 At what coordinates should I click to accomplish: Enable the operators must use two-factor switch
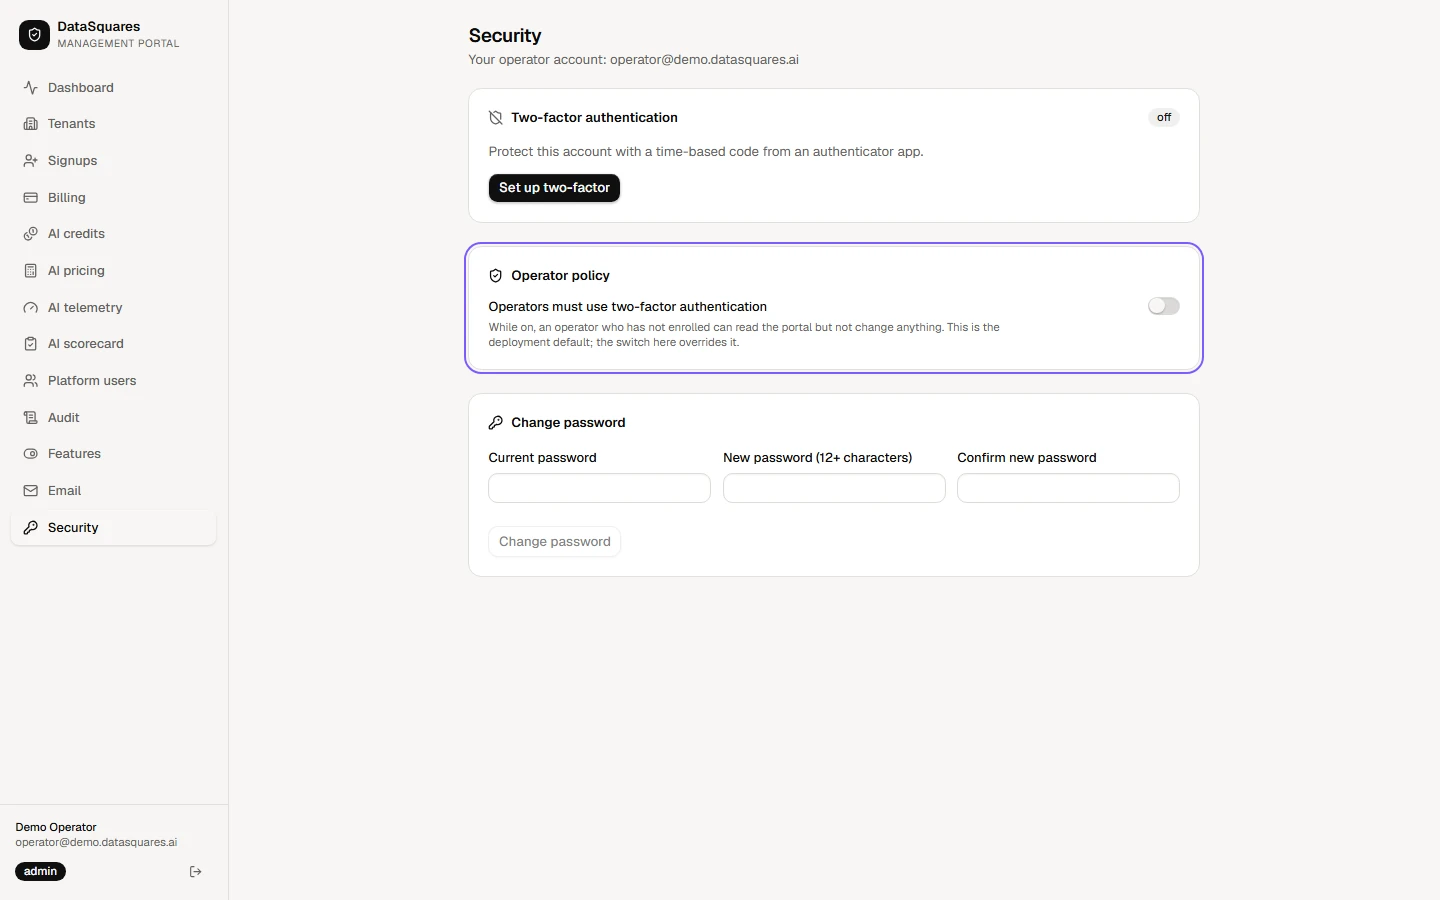coord(1164,306)
